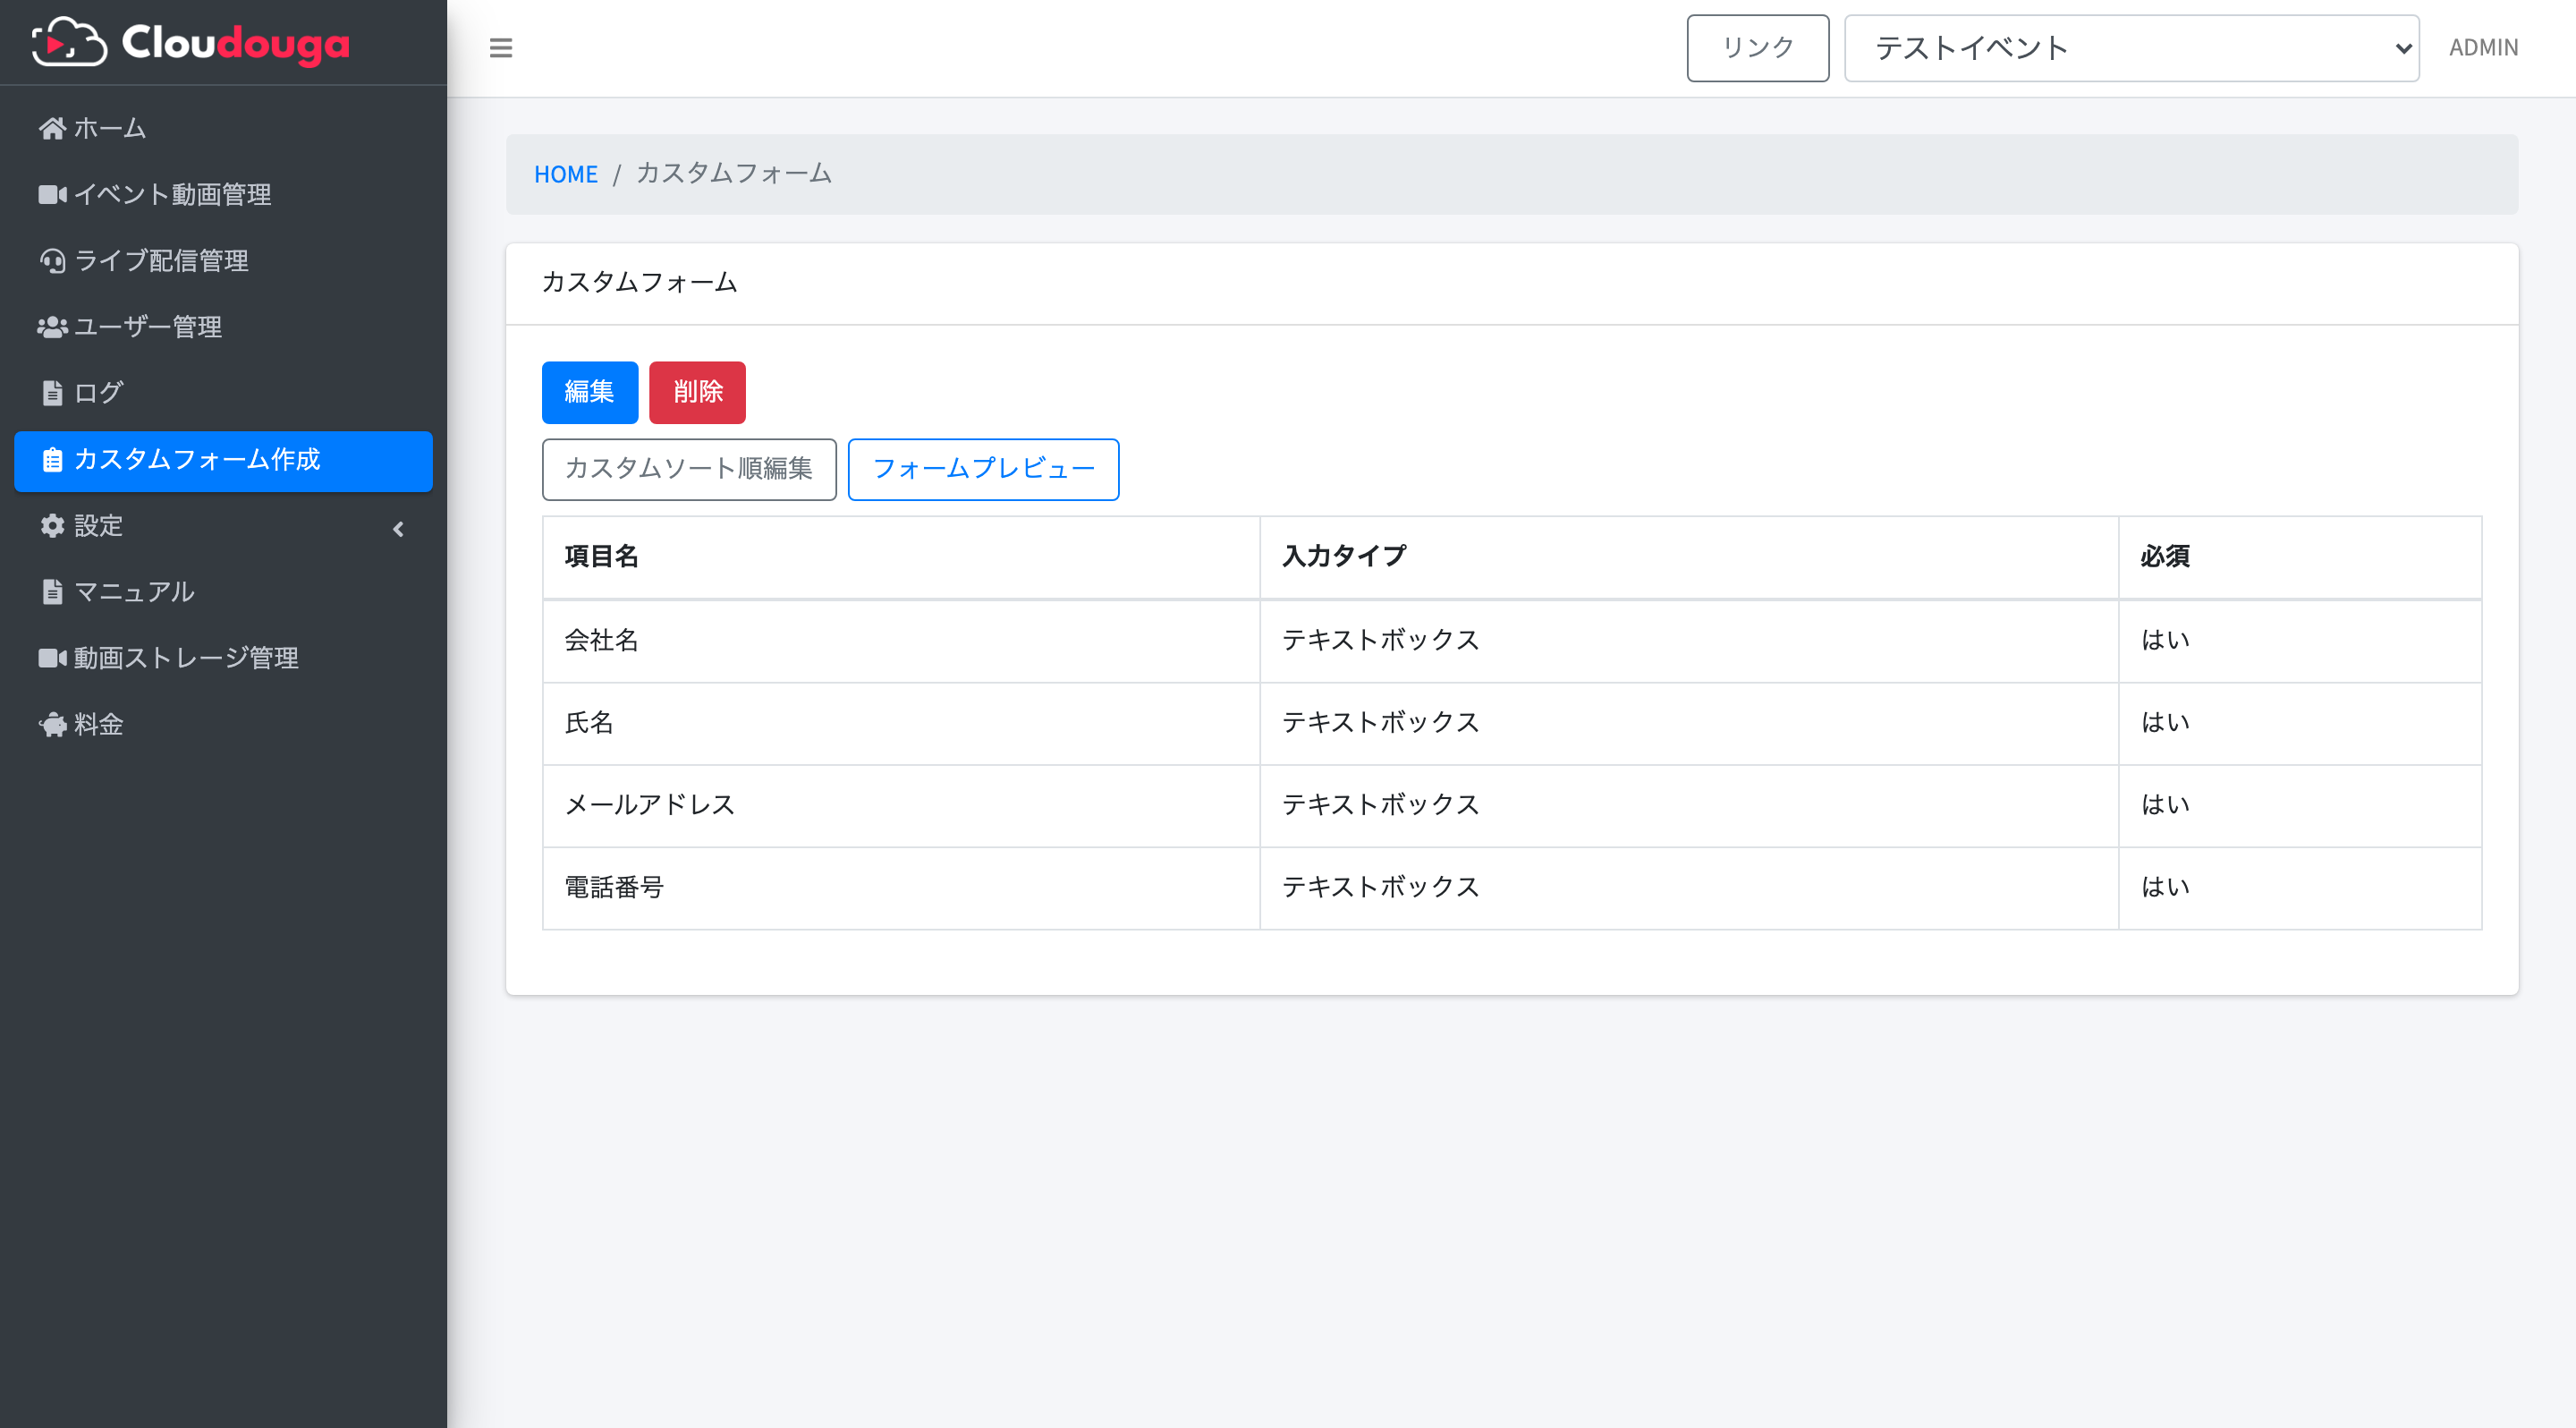Open the 料金 menu label

click(x=98, y=723)
